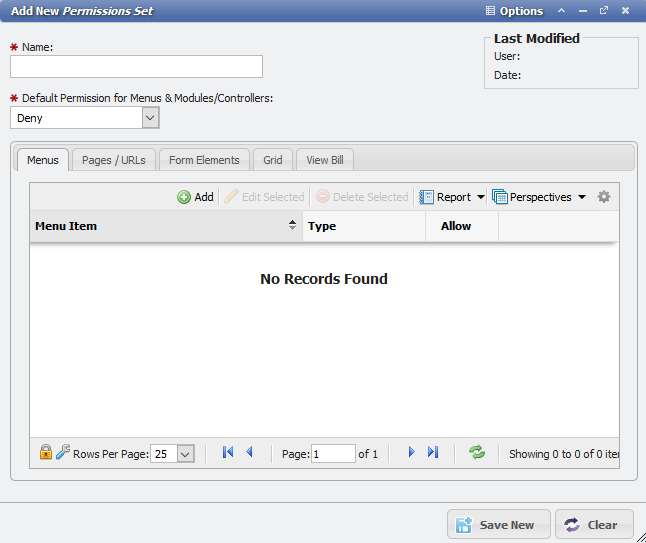Open the Report dropdown menu

click(452, 197)
